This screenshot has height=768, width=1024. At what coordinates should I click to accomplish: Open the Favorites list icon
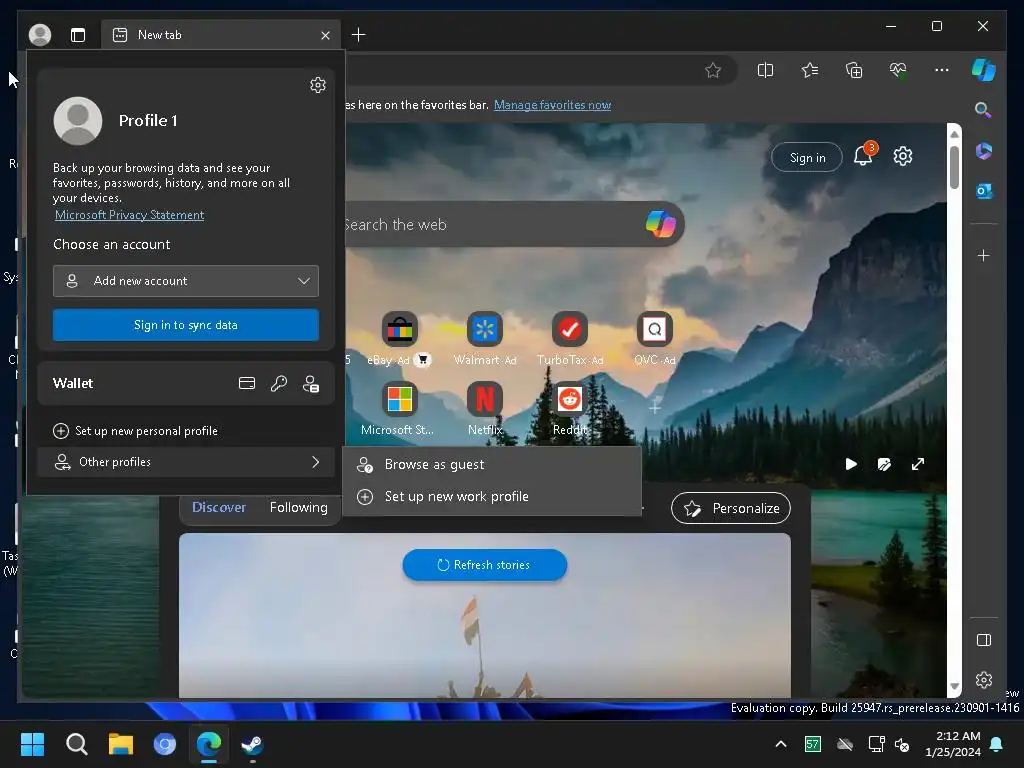click(810, 70)
